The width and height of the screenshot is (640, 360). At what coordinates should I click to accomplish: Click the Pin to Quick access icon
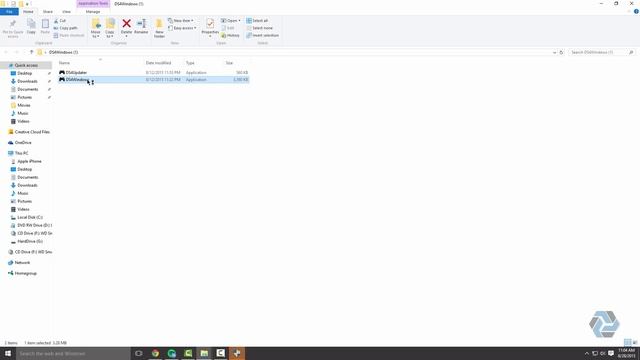(13, 24)
